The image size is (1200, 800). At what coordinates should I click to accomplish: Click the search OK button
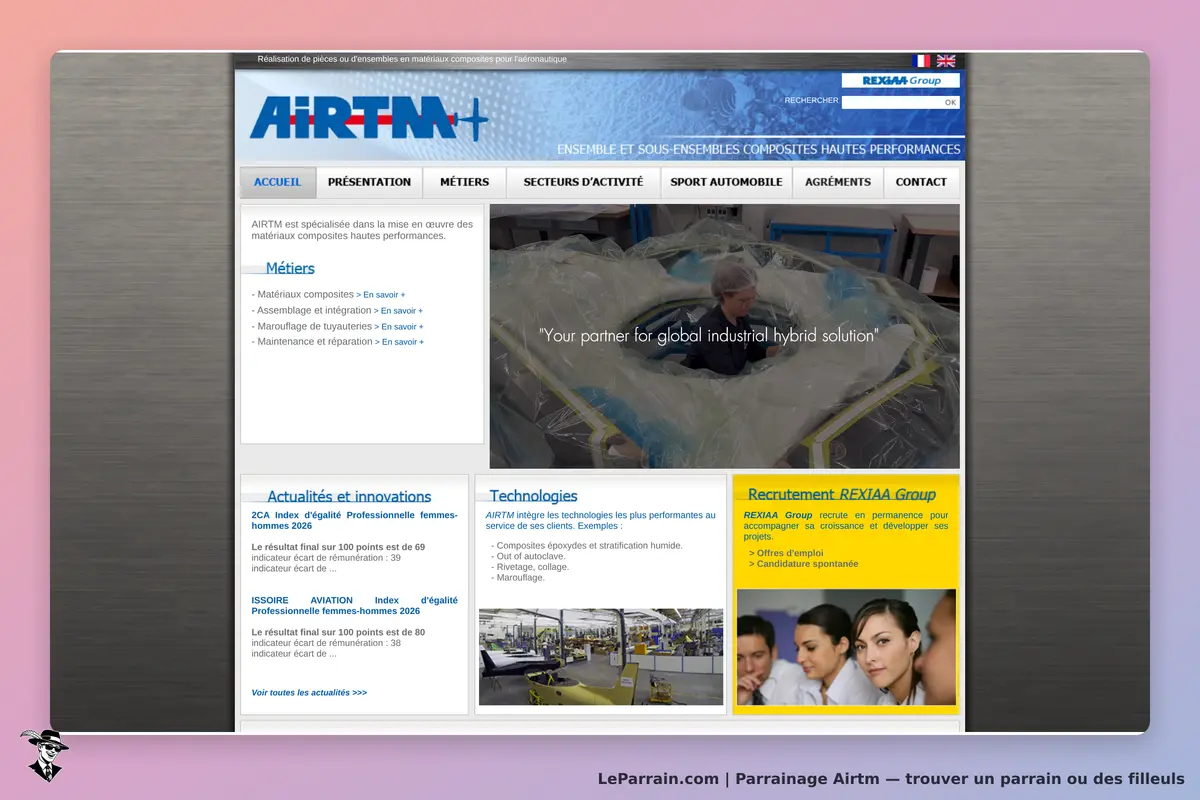click(x=951, y=102)
